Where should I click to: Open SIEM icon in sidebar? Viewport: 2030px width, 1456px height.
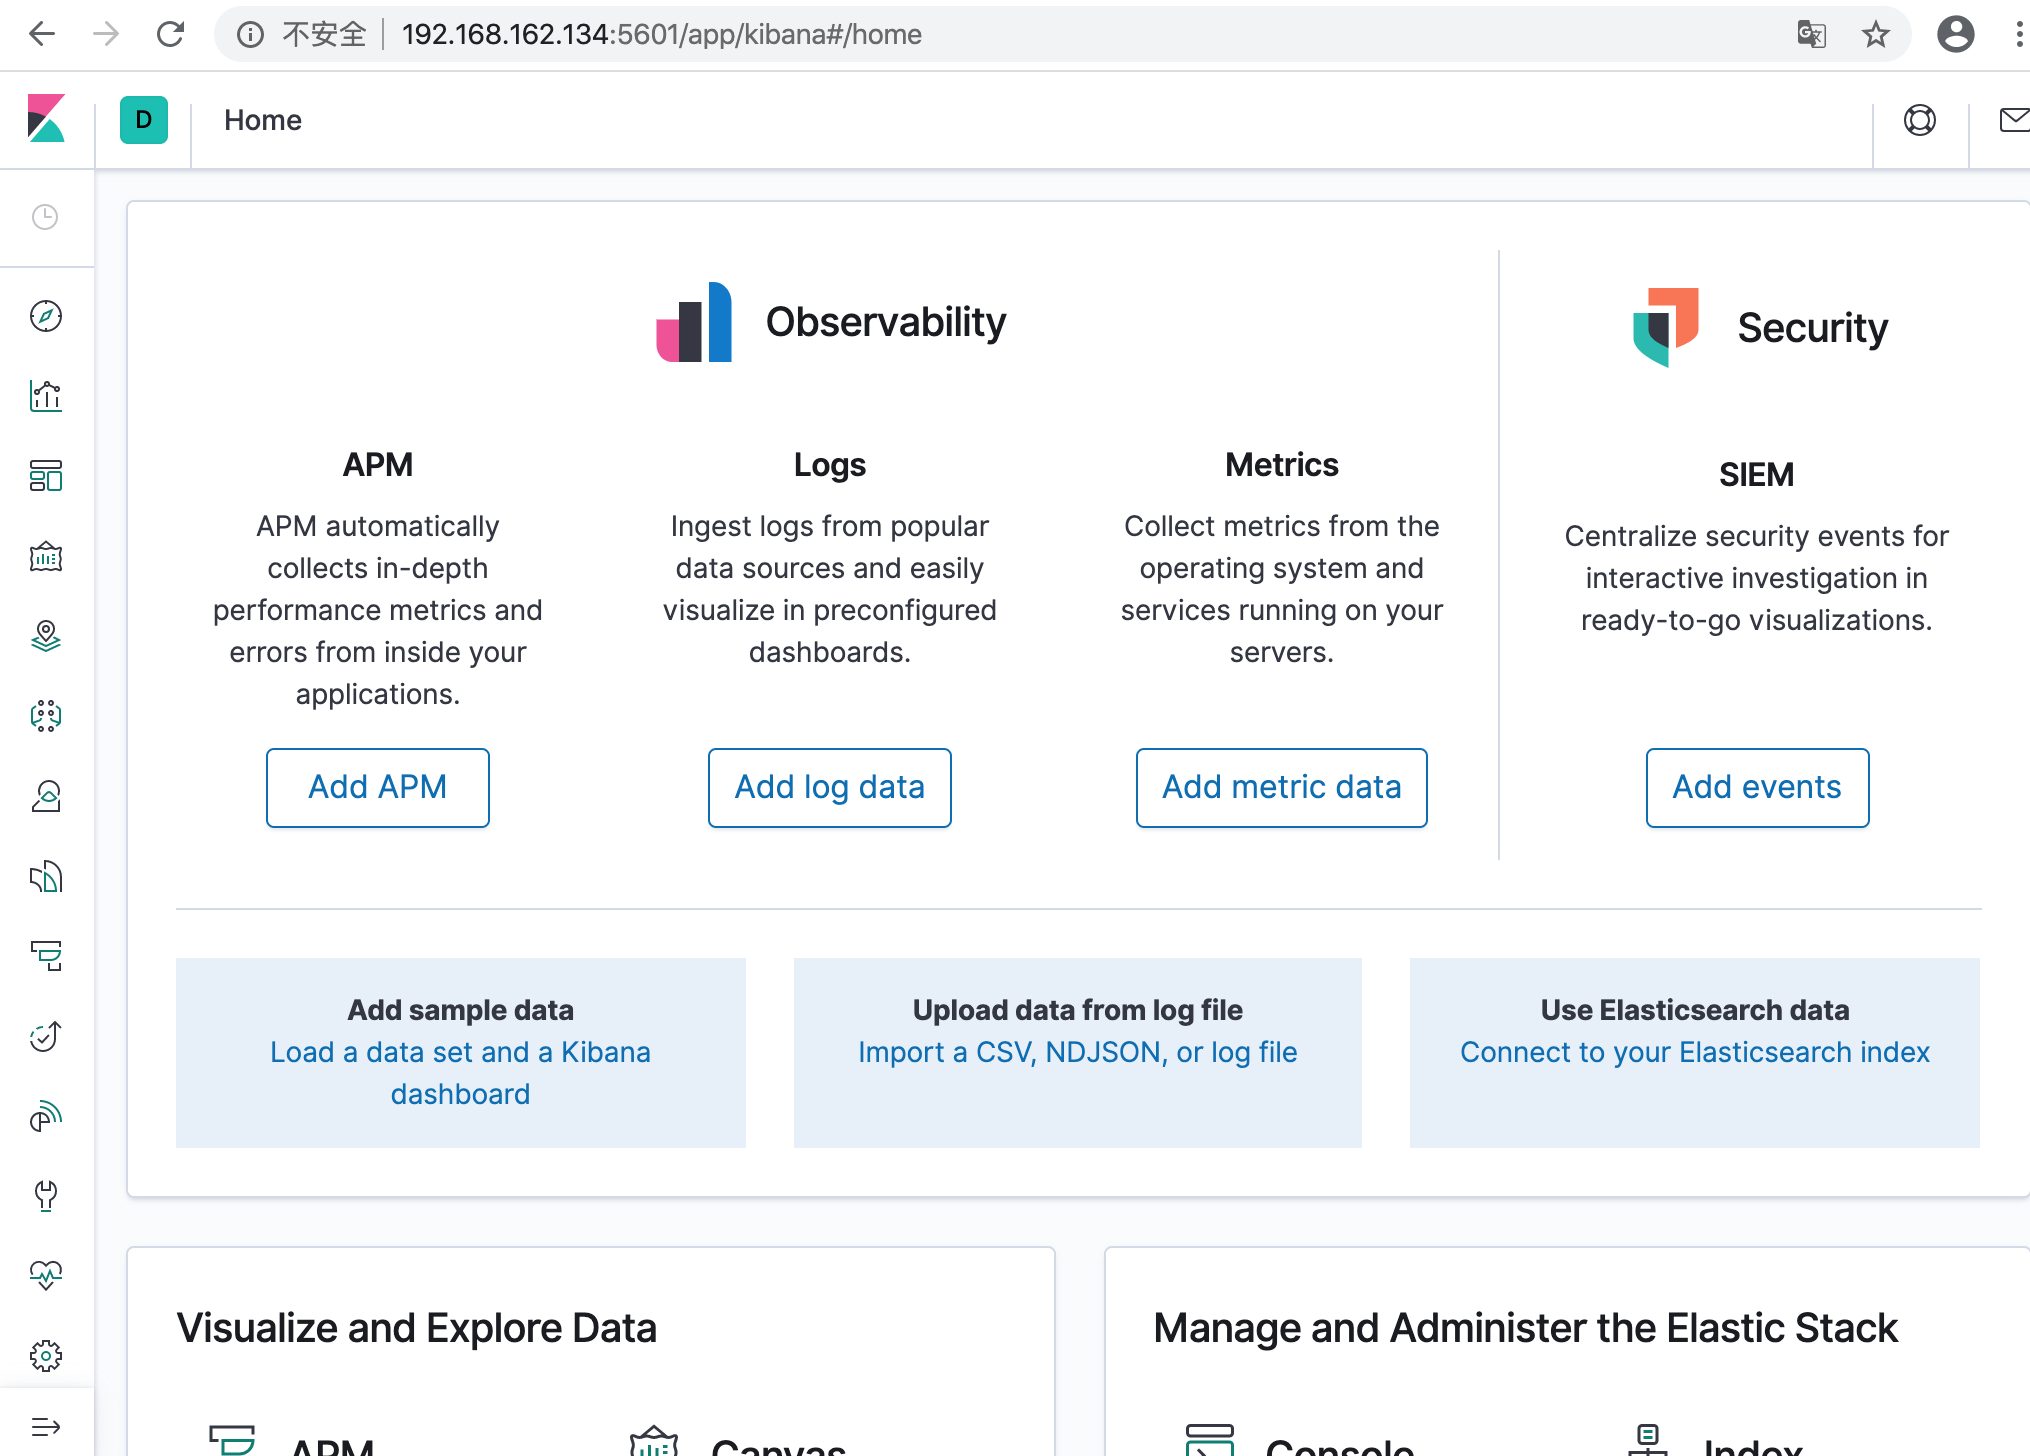click(46, 1116)
